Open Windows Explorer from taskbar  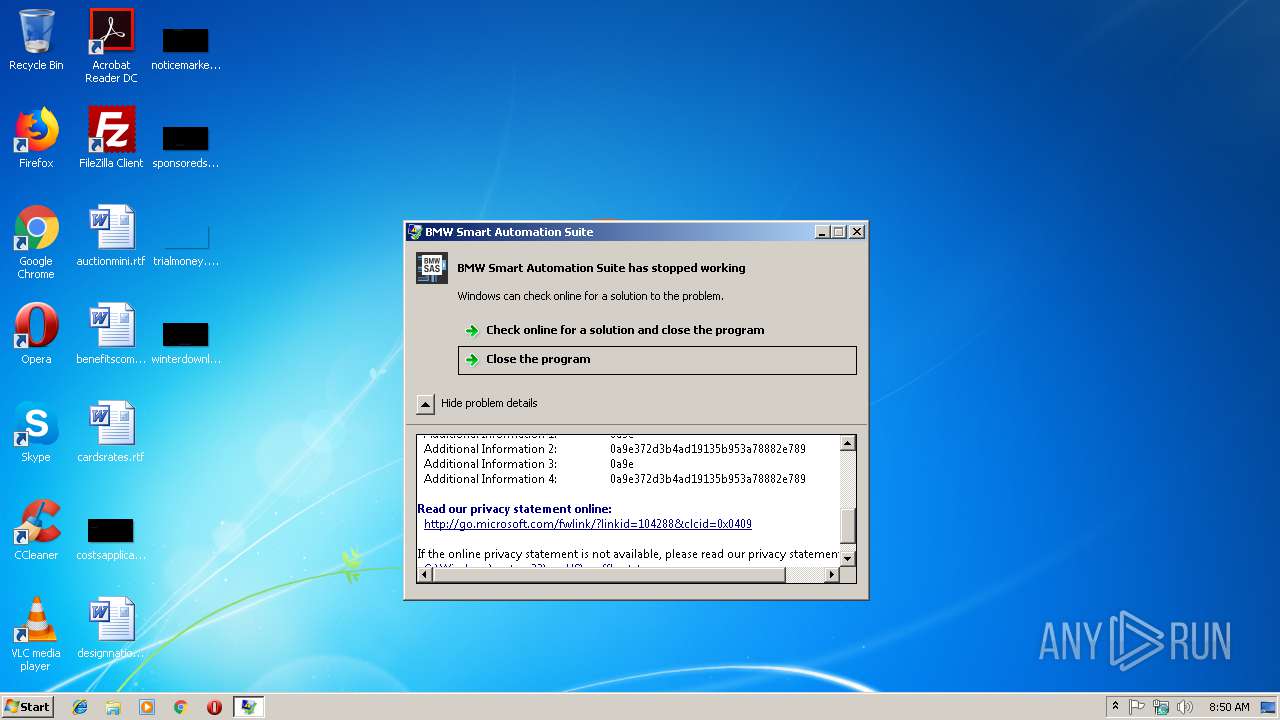(x=113, y=707)
